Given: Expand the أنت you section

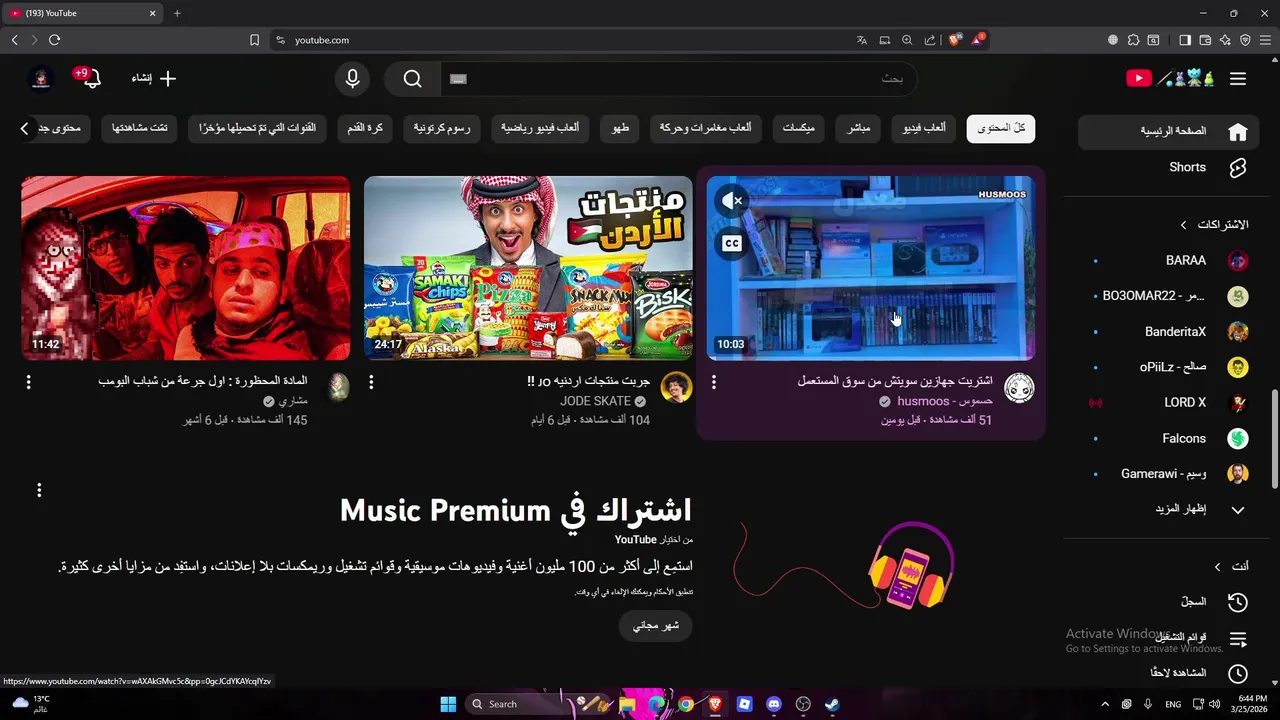Looking at the screenshot, I should pos(1231,566).
